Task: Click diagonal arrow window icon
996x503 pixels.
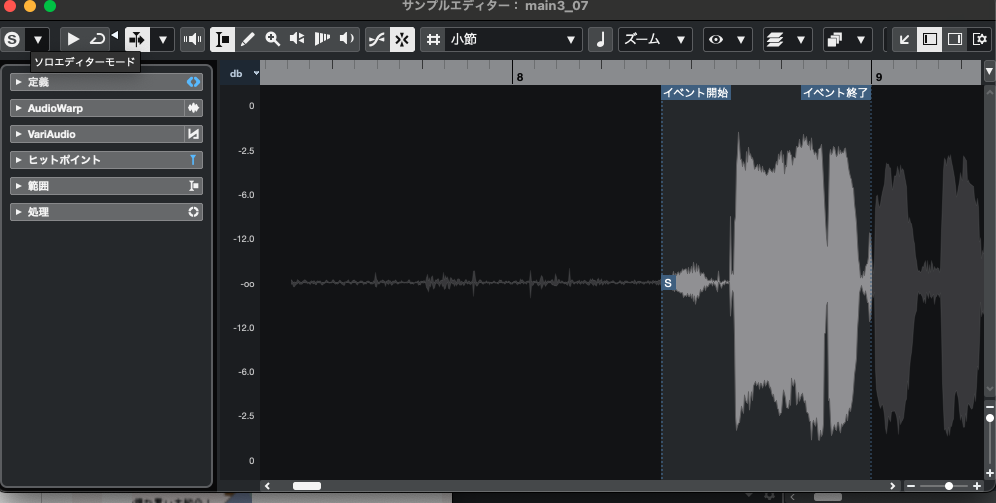Action: click(905, 39)
